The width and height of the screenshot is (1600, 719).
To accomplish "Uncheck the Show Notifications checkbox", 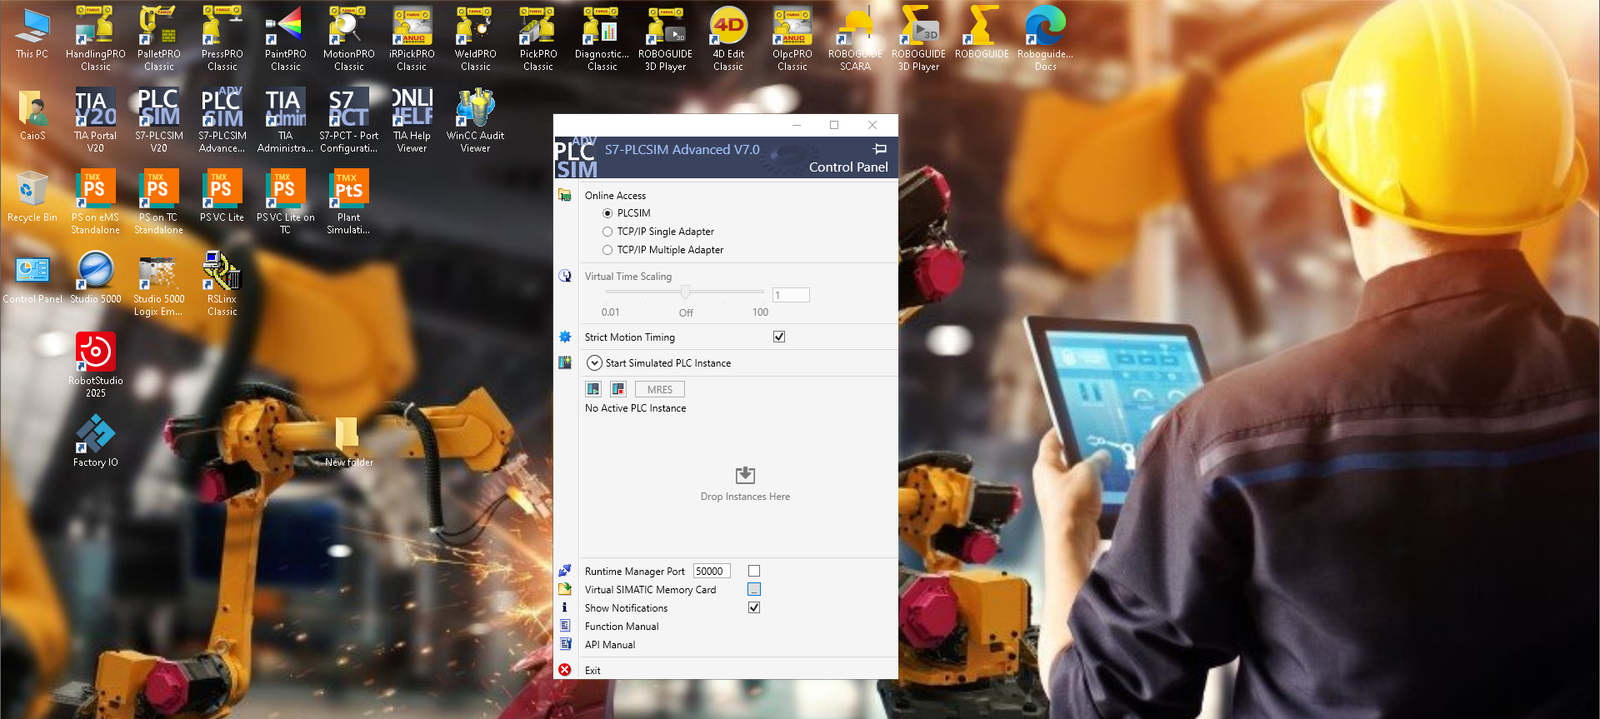I will (x=754, y=607).
